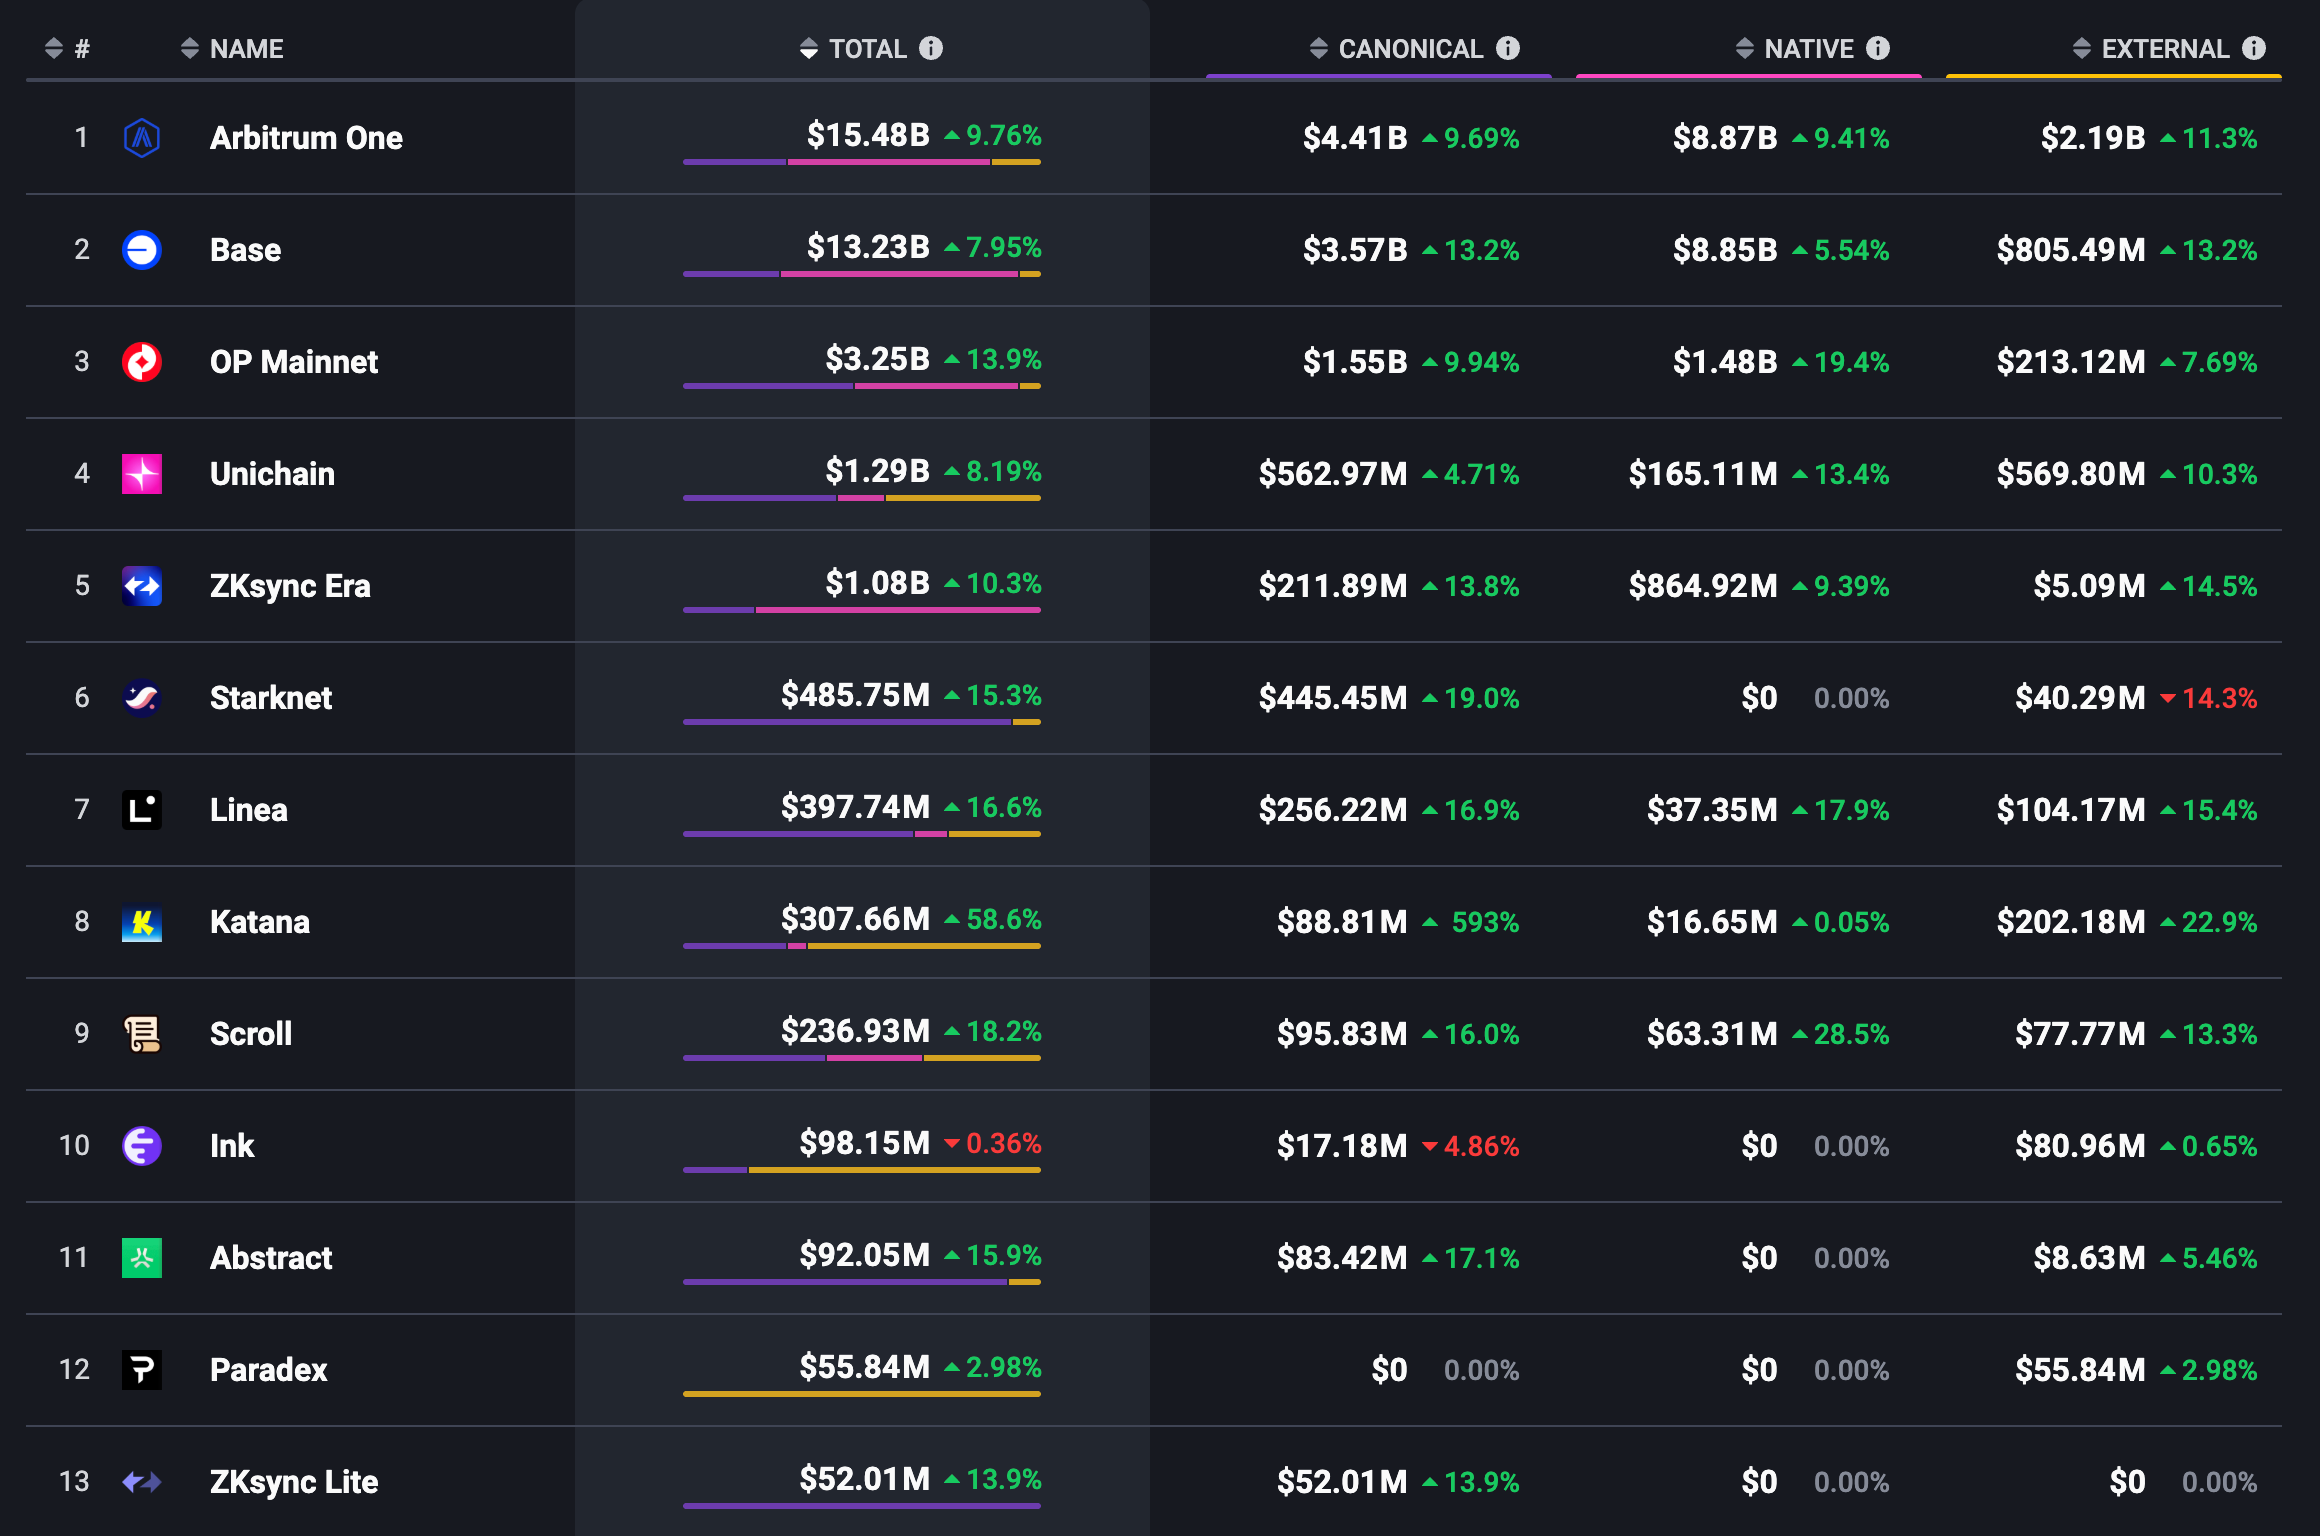
Task: Click the Unichain pink logo icon
Action: pyautogui.click(x=142, y=474)
